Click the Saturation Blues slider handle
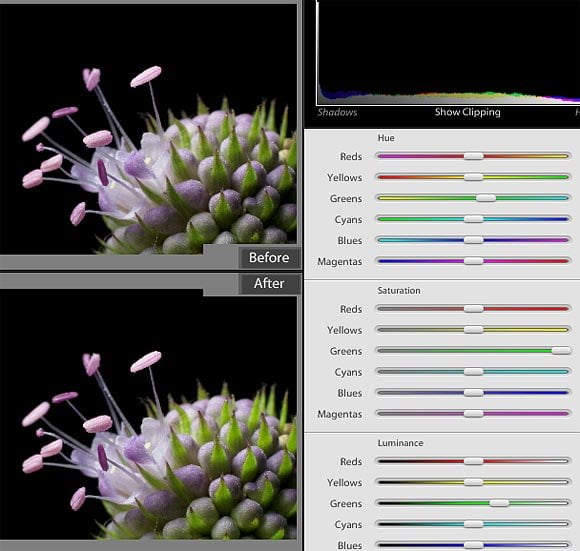Viewport: 580px width, 551px height. pyautogui.click(x=473, y=393)
